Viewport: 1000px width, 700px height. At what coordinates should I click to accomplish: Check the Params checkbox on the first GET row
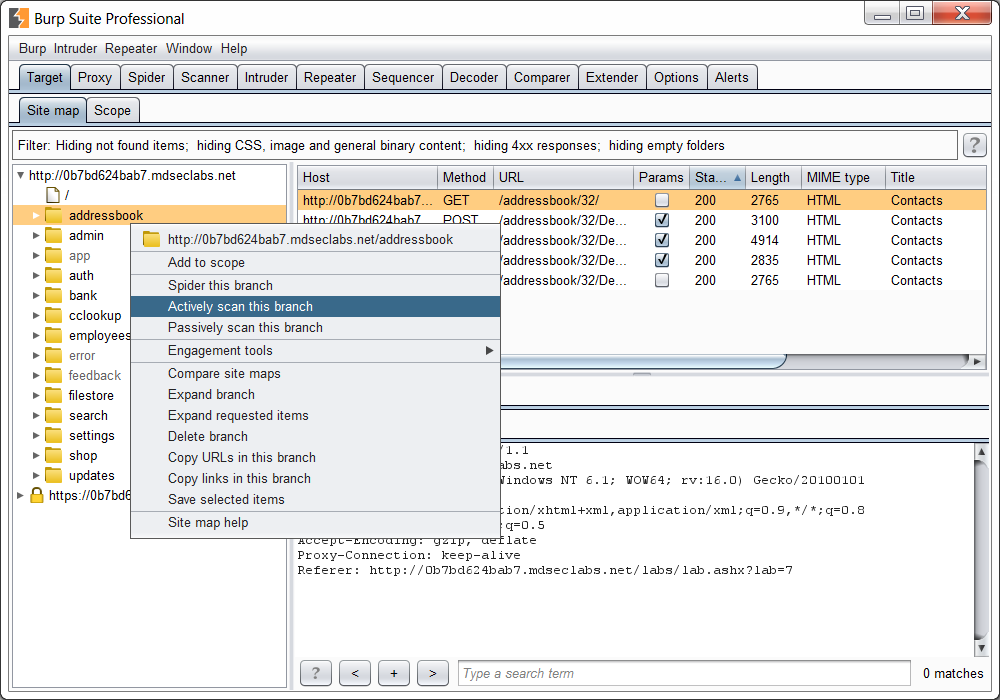[661, 200]
